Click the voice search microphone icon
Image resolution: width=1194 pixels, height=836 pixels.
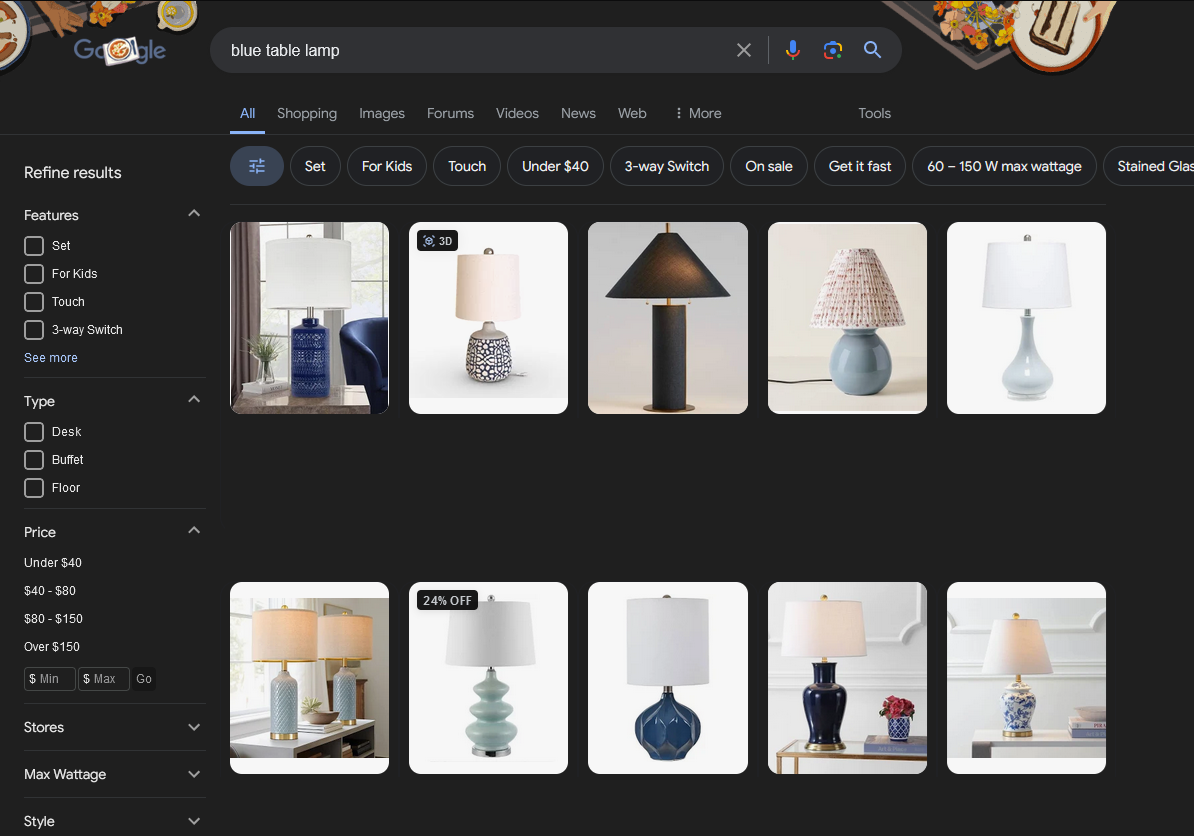(x=792, y=50)
